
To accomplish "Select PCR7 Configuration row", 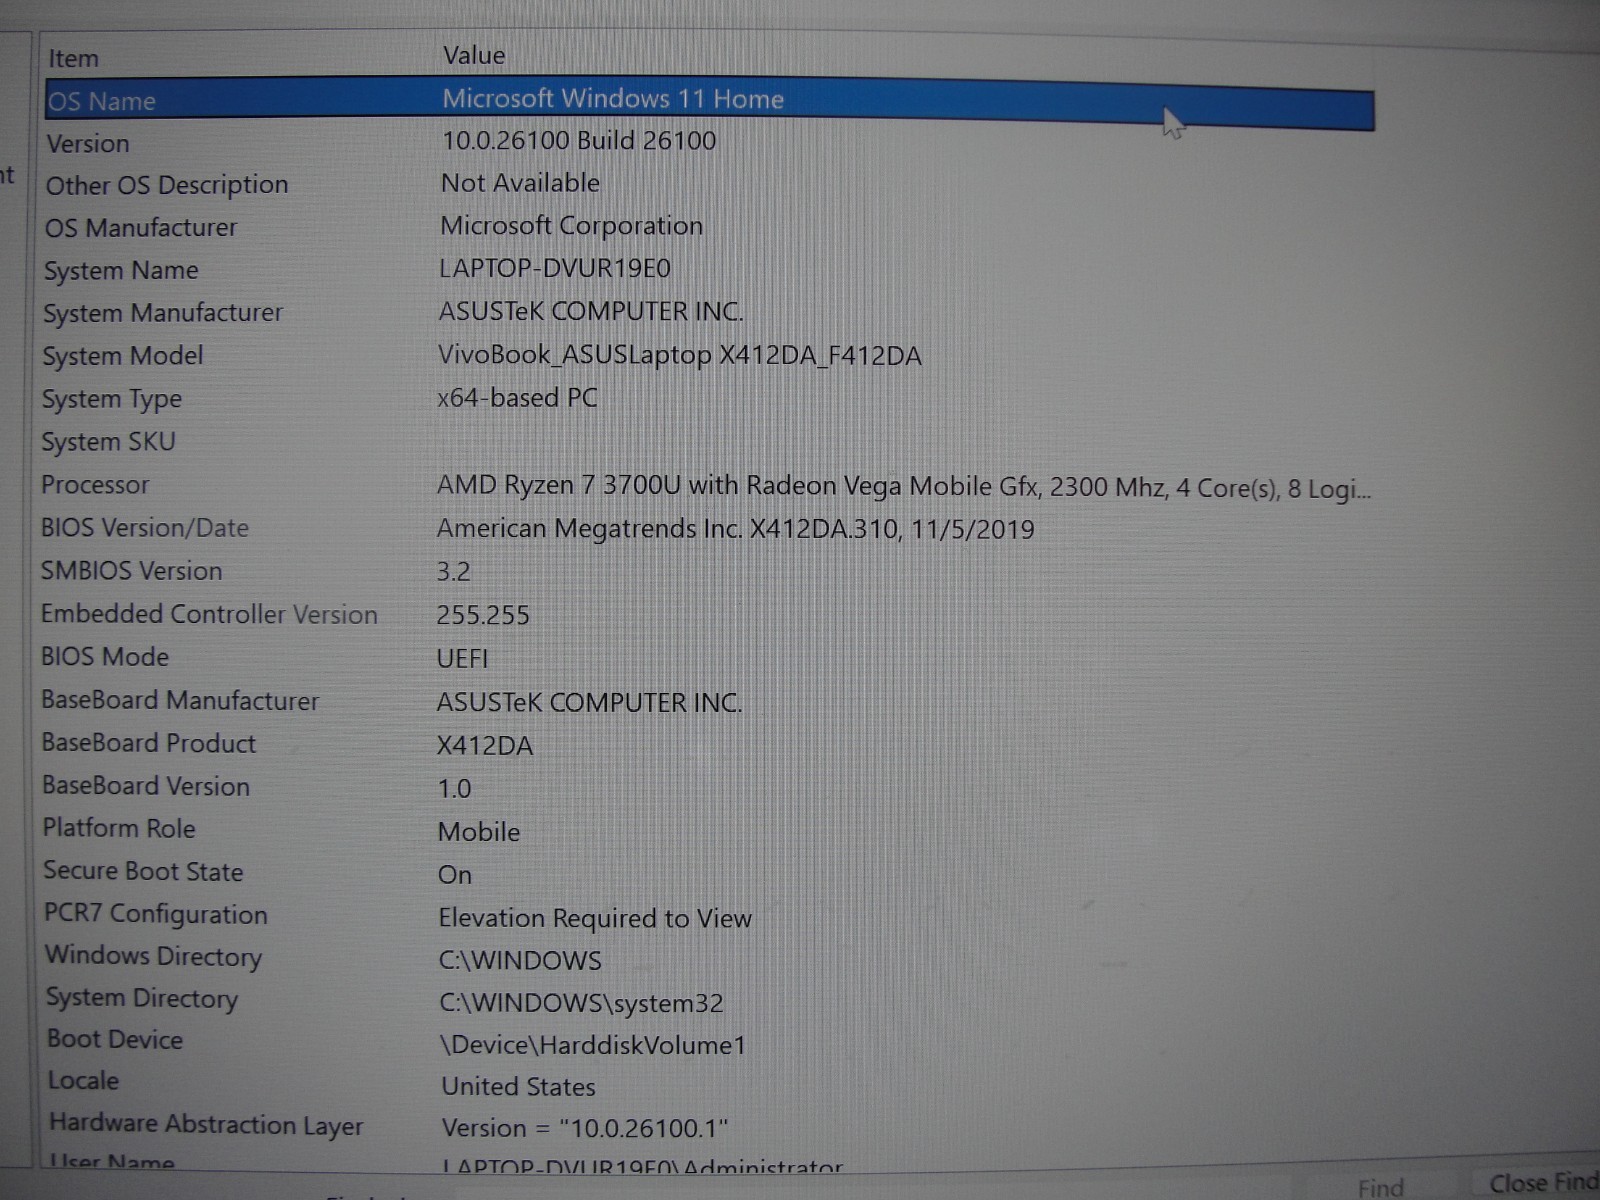I will 156,915.
